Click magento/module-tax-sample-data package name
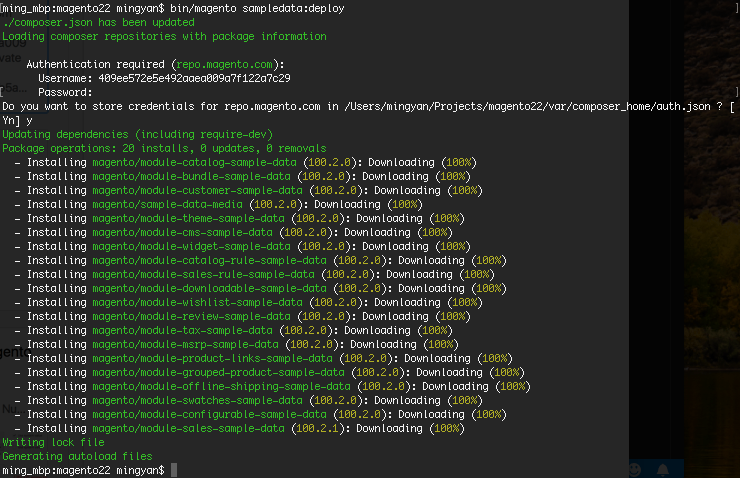 pyautogui.click(x=183, y=330)
